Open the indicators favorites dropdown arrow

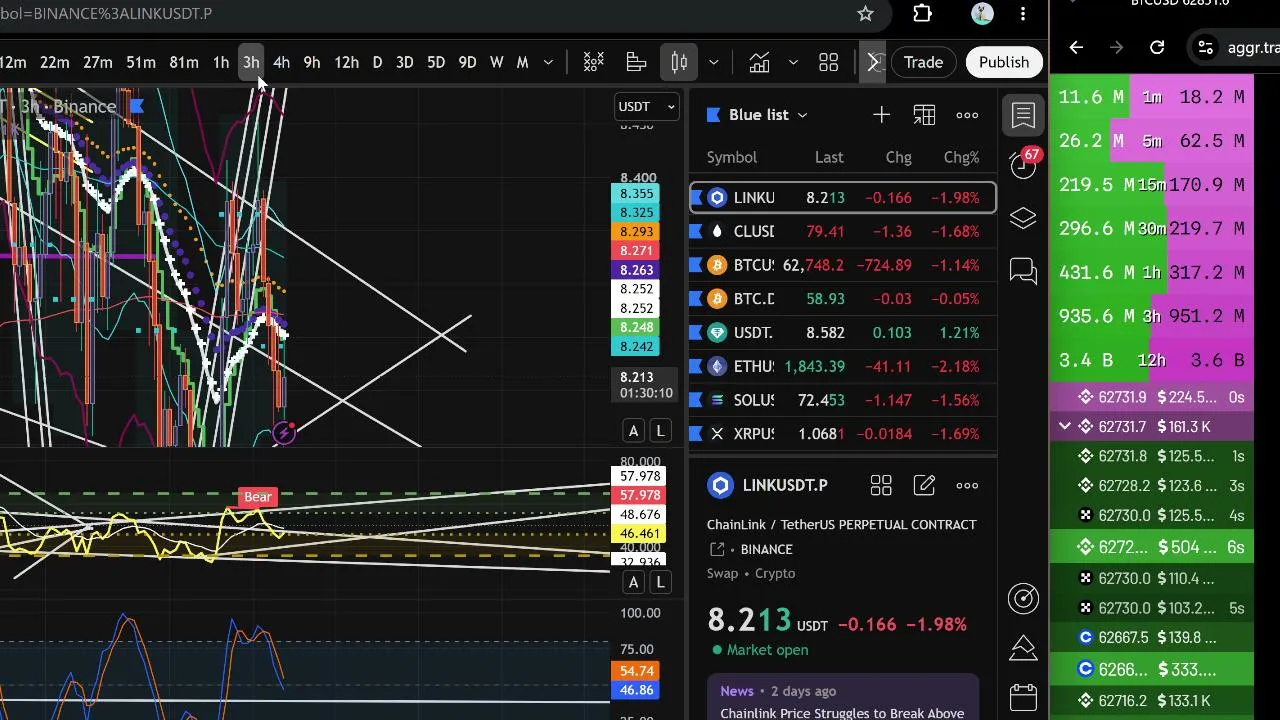pos(793,62)
